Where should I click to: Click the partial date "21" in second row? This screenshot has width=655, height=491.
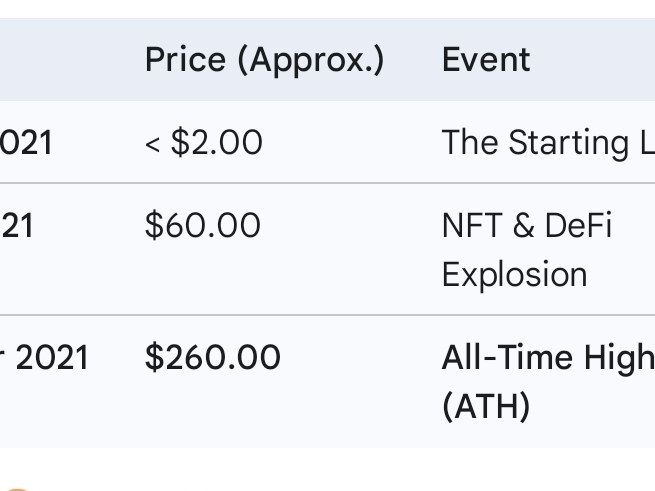tap(17, 226)
